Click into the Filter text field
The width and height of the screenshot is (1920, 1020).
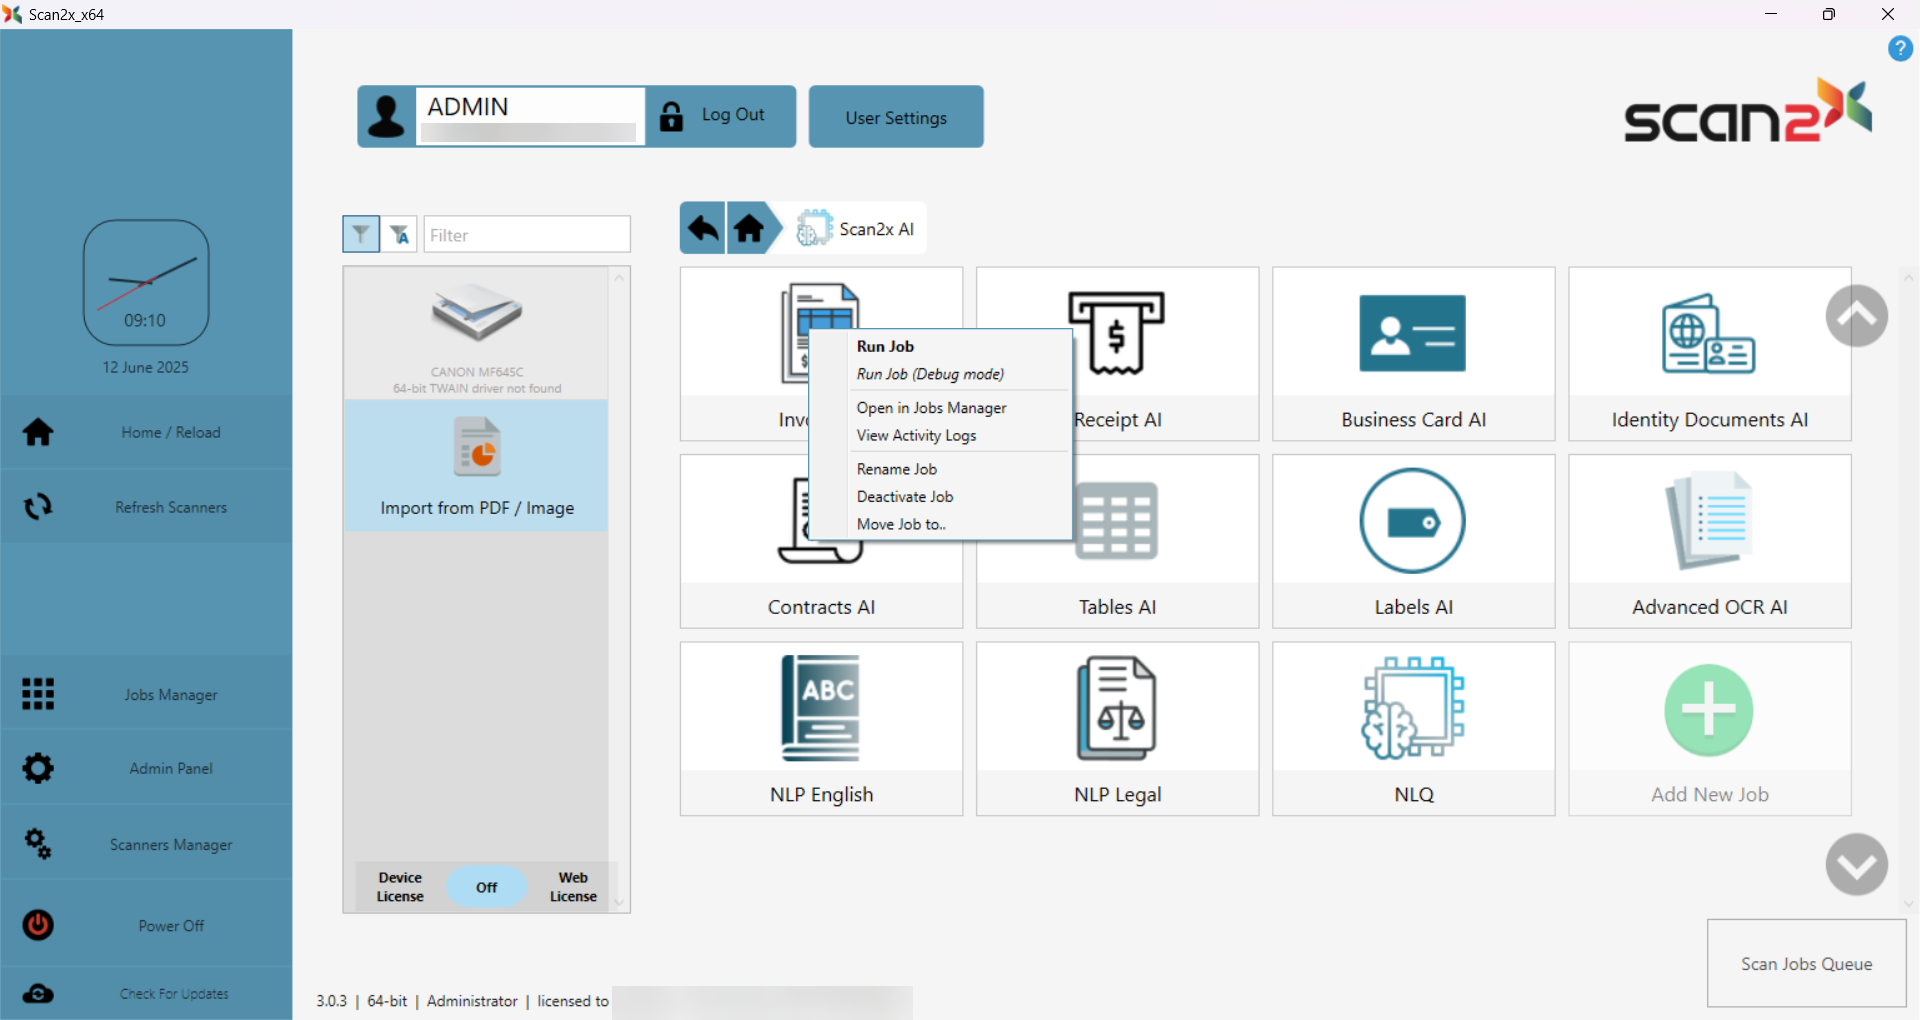coord(527,235)
